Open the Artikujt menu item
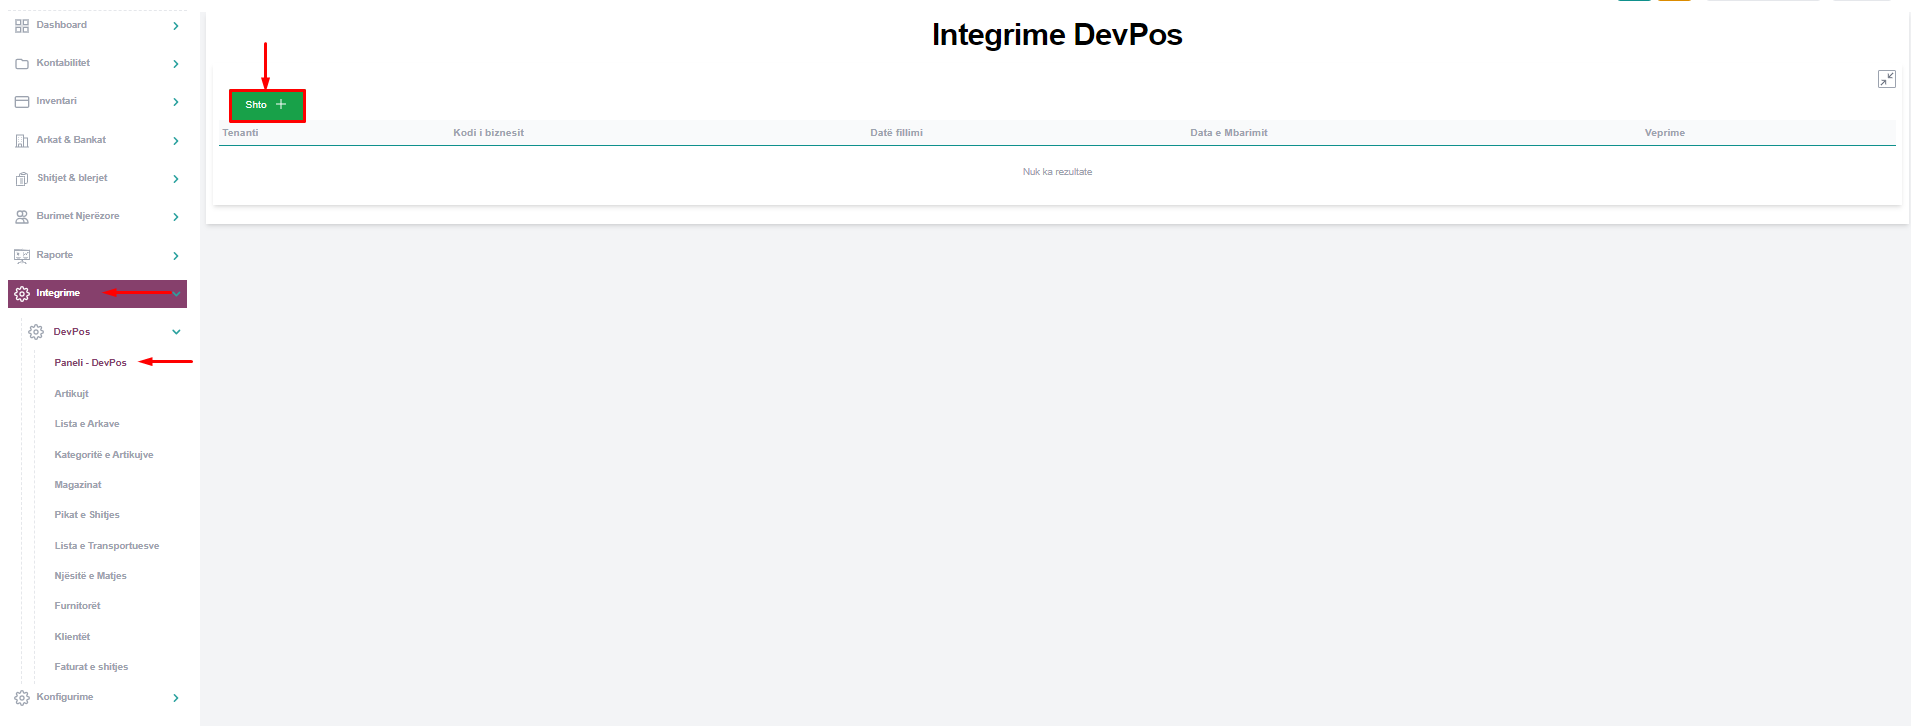Screen dimensions: 1911x726 coord(71,394)
